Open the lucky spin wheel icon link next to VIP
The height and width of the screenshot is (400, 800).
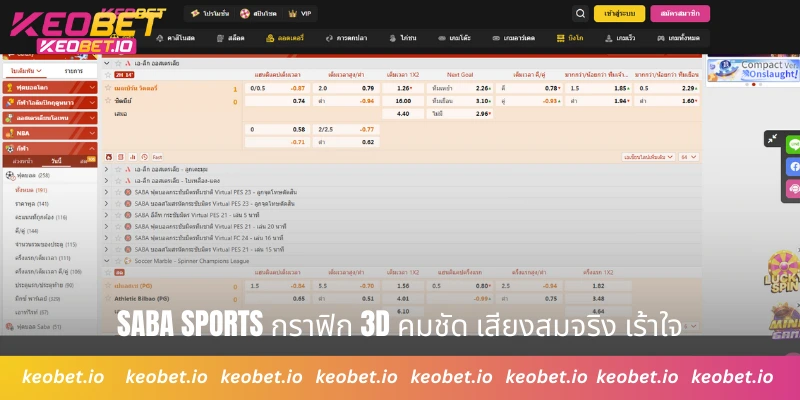click(258, 14)
